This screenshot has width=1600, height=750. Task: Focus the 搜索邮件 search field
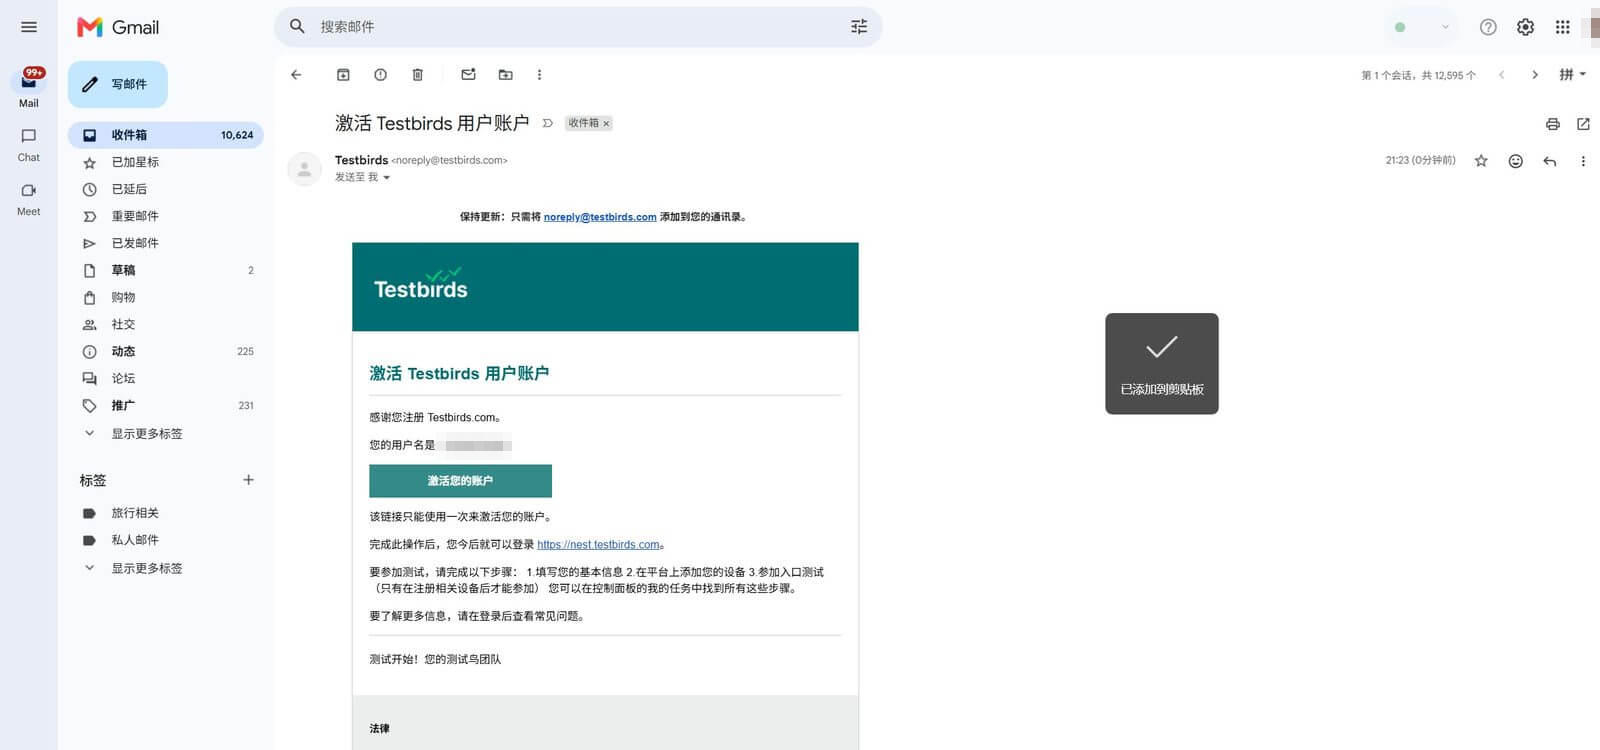578,27
